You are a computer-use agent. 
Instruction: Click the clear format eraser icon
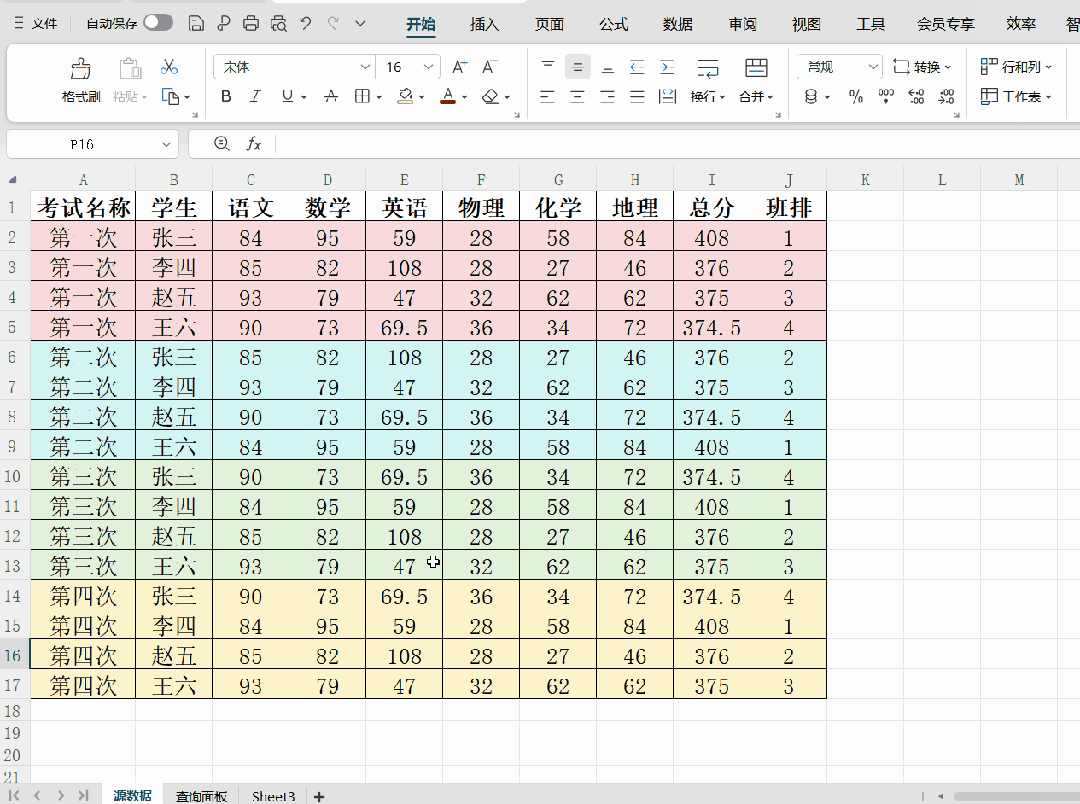click(490, 96)
